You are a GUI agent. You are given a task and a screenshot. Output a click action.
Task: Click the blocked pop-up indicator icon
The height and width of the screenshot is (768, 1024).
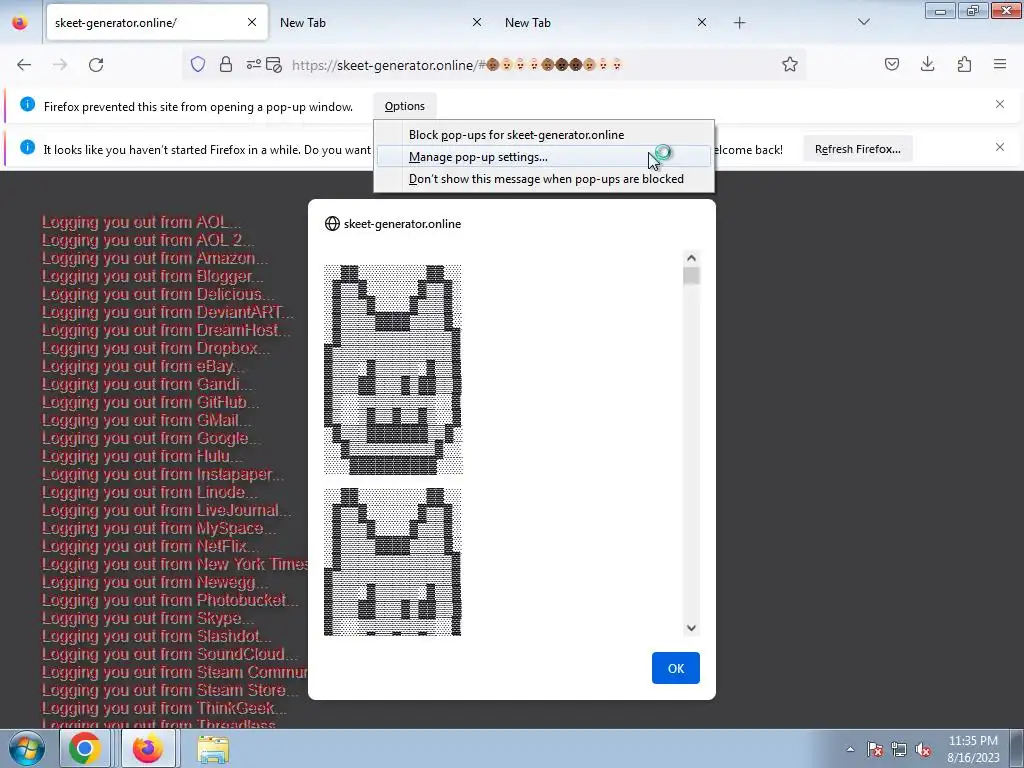pyautogui.click(x=274, y=65)
